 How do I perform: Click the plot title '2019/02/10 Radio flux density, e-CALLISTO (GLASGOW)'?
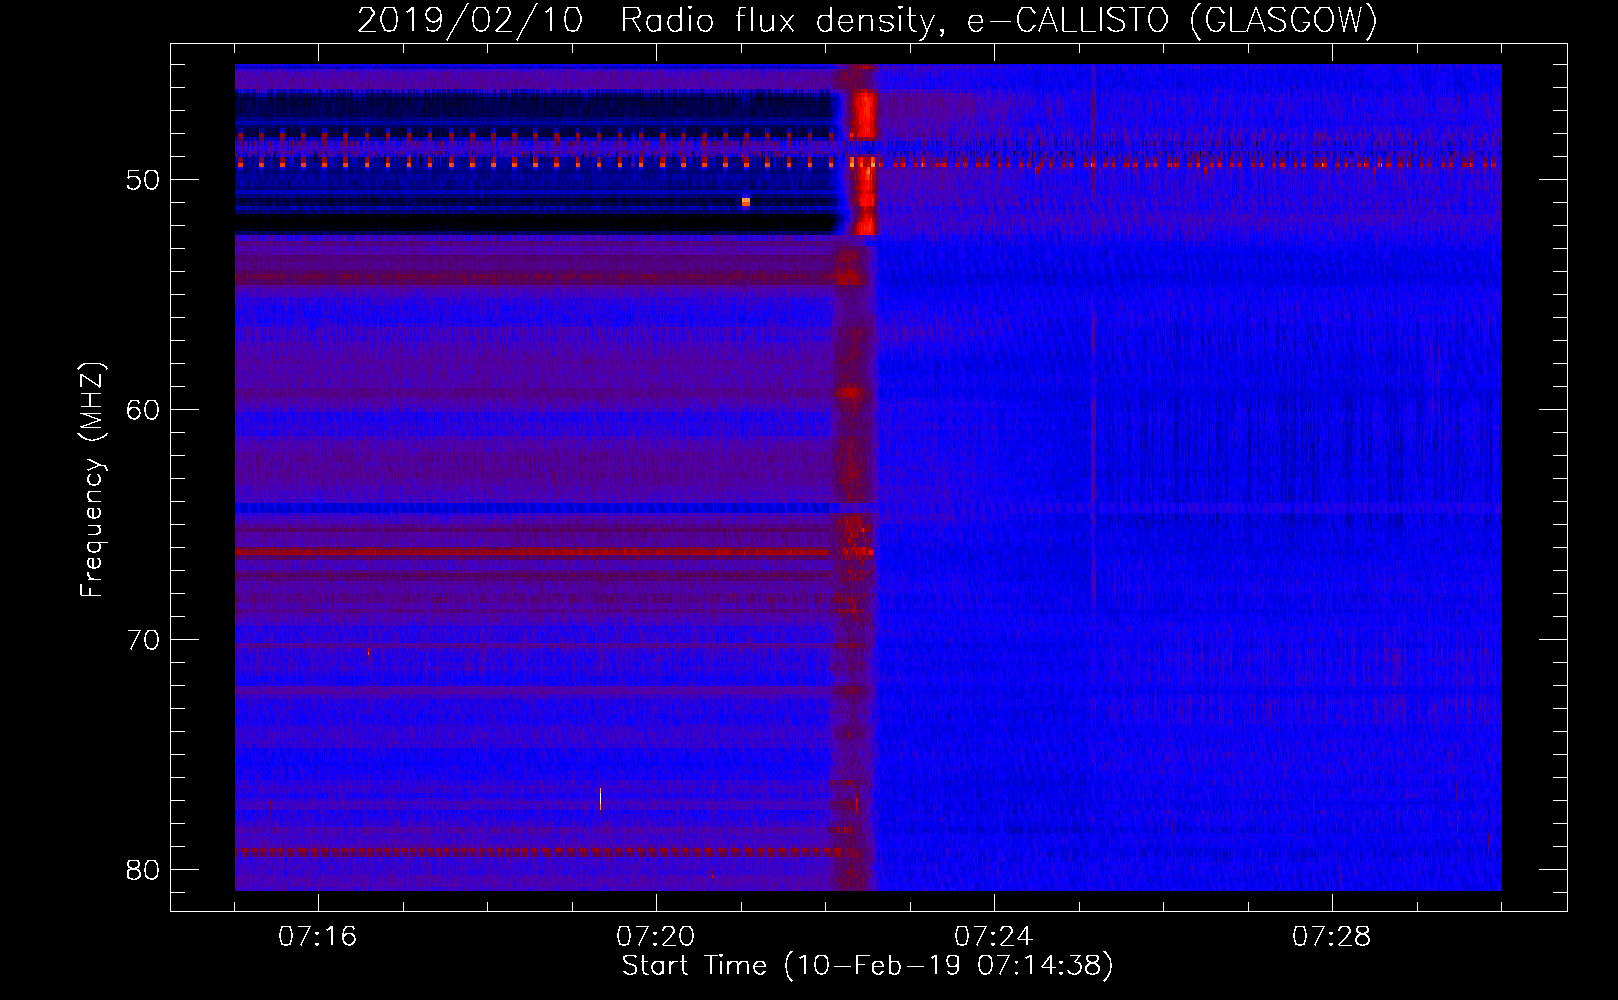[x=867, y=21]
